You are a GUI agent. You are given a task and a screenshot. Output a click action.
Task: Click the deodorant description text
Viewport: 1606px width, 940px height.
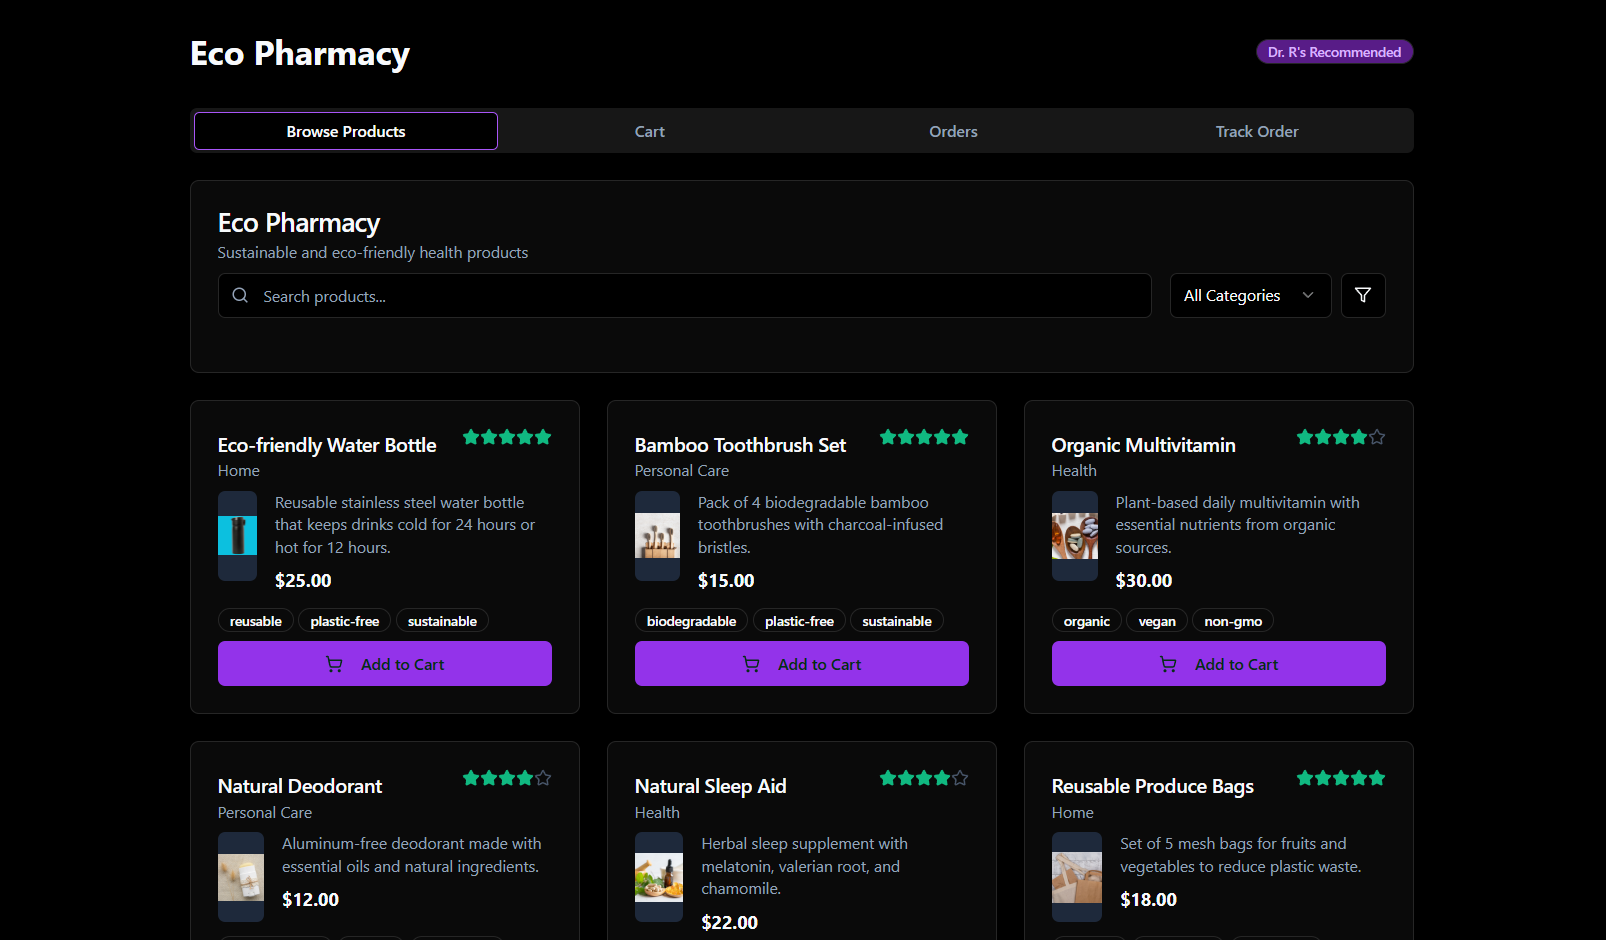point(411,855)
